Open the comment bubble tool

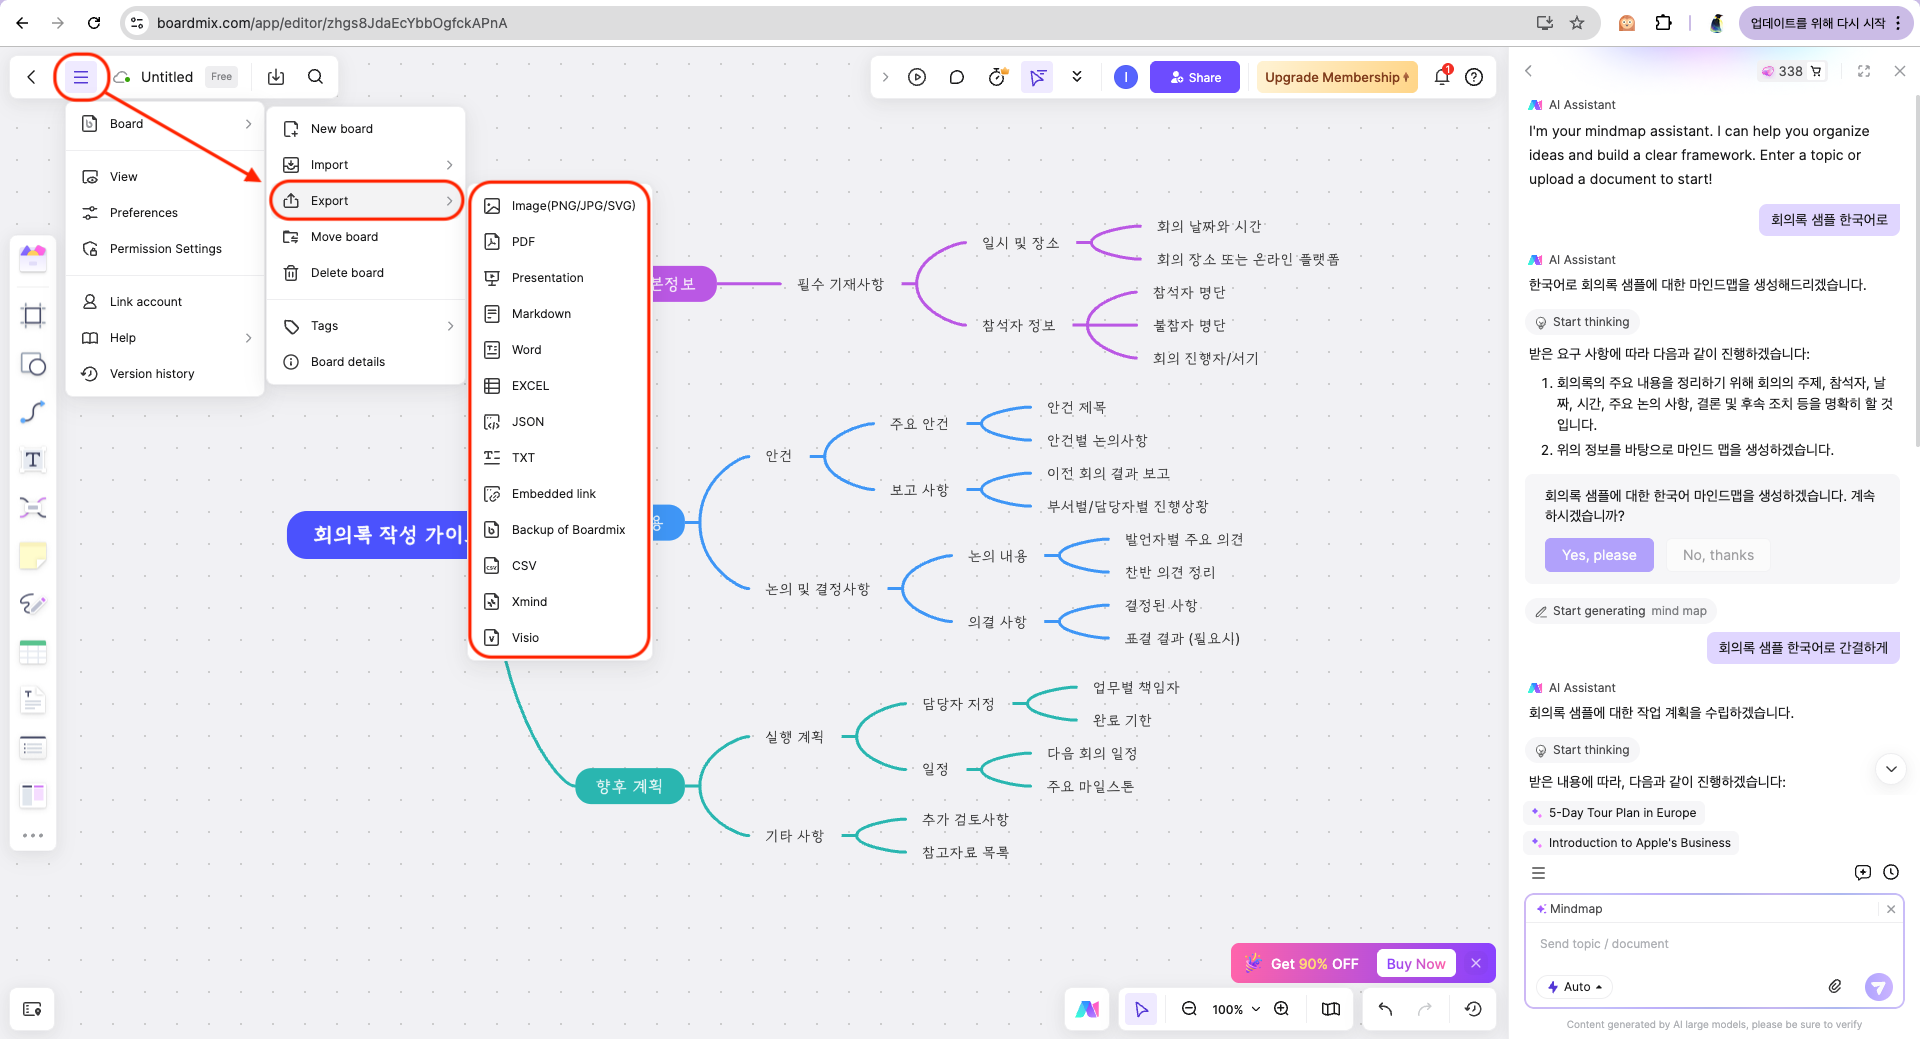956,77
